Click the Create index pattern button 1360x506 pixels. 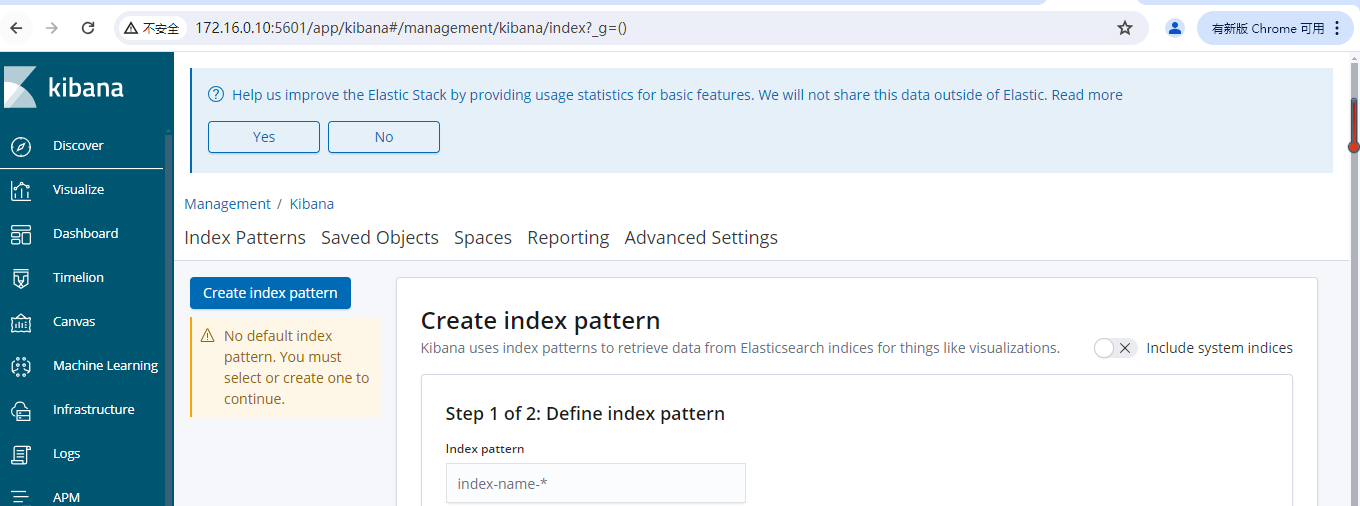tap(270, 293)
